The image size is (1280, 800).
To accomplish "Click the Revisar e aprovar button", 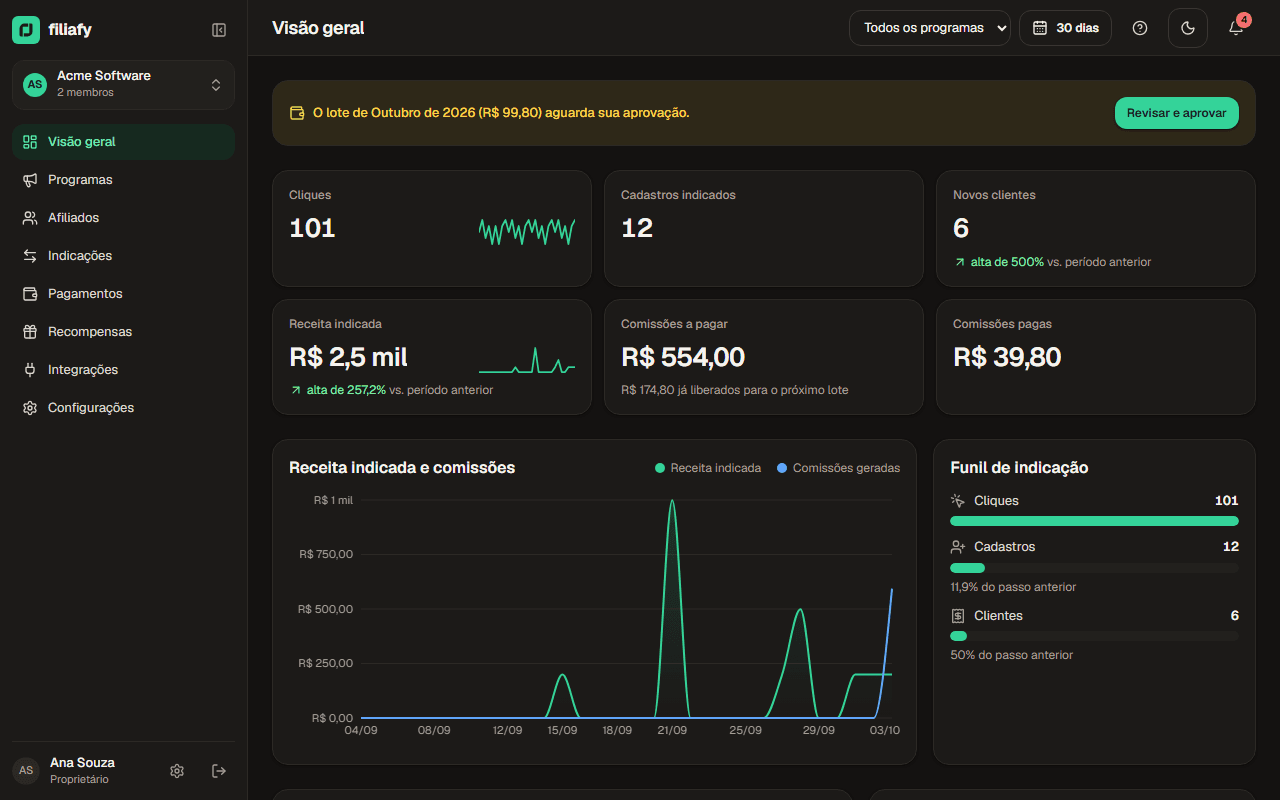I will tap(1177, 113).
